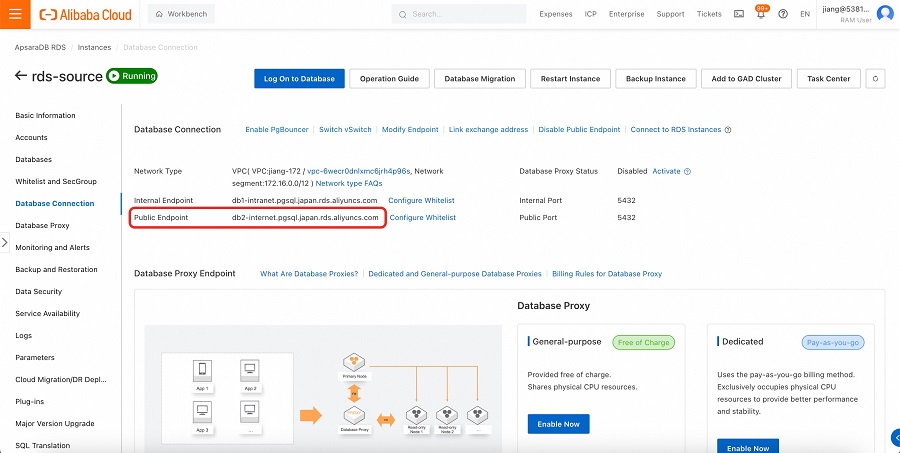
Task: Open the Expenses menu in top bar
Action: coord(555,14)
